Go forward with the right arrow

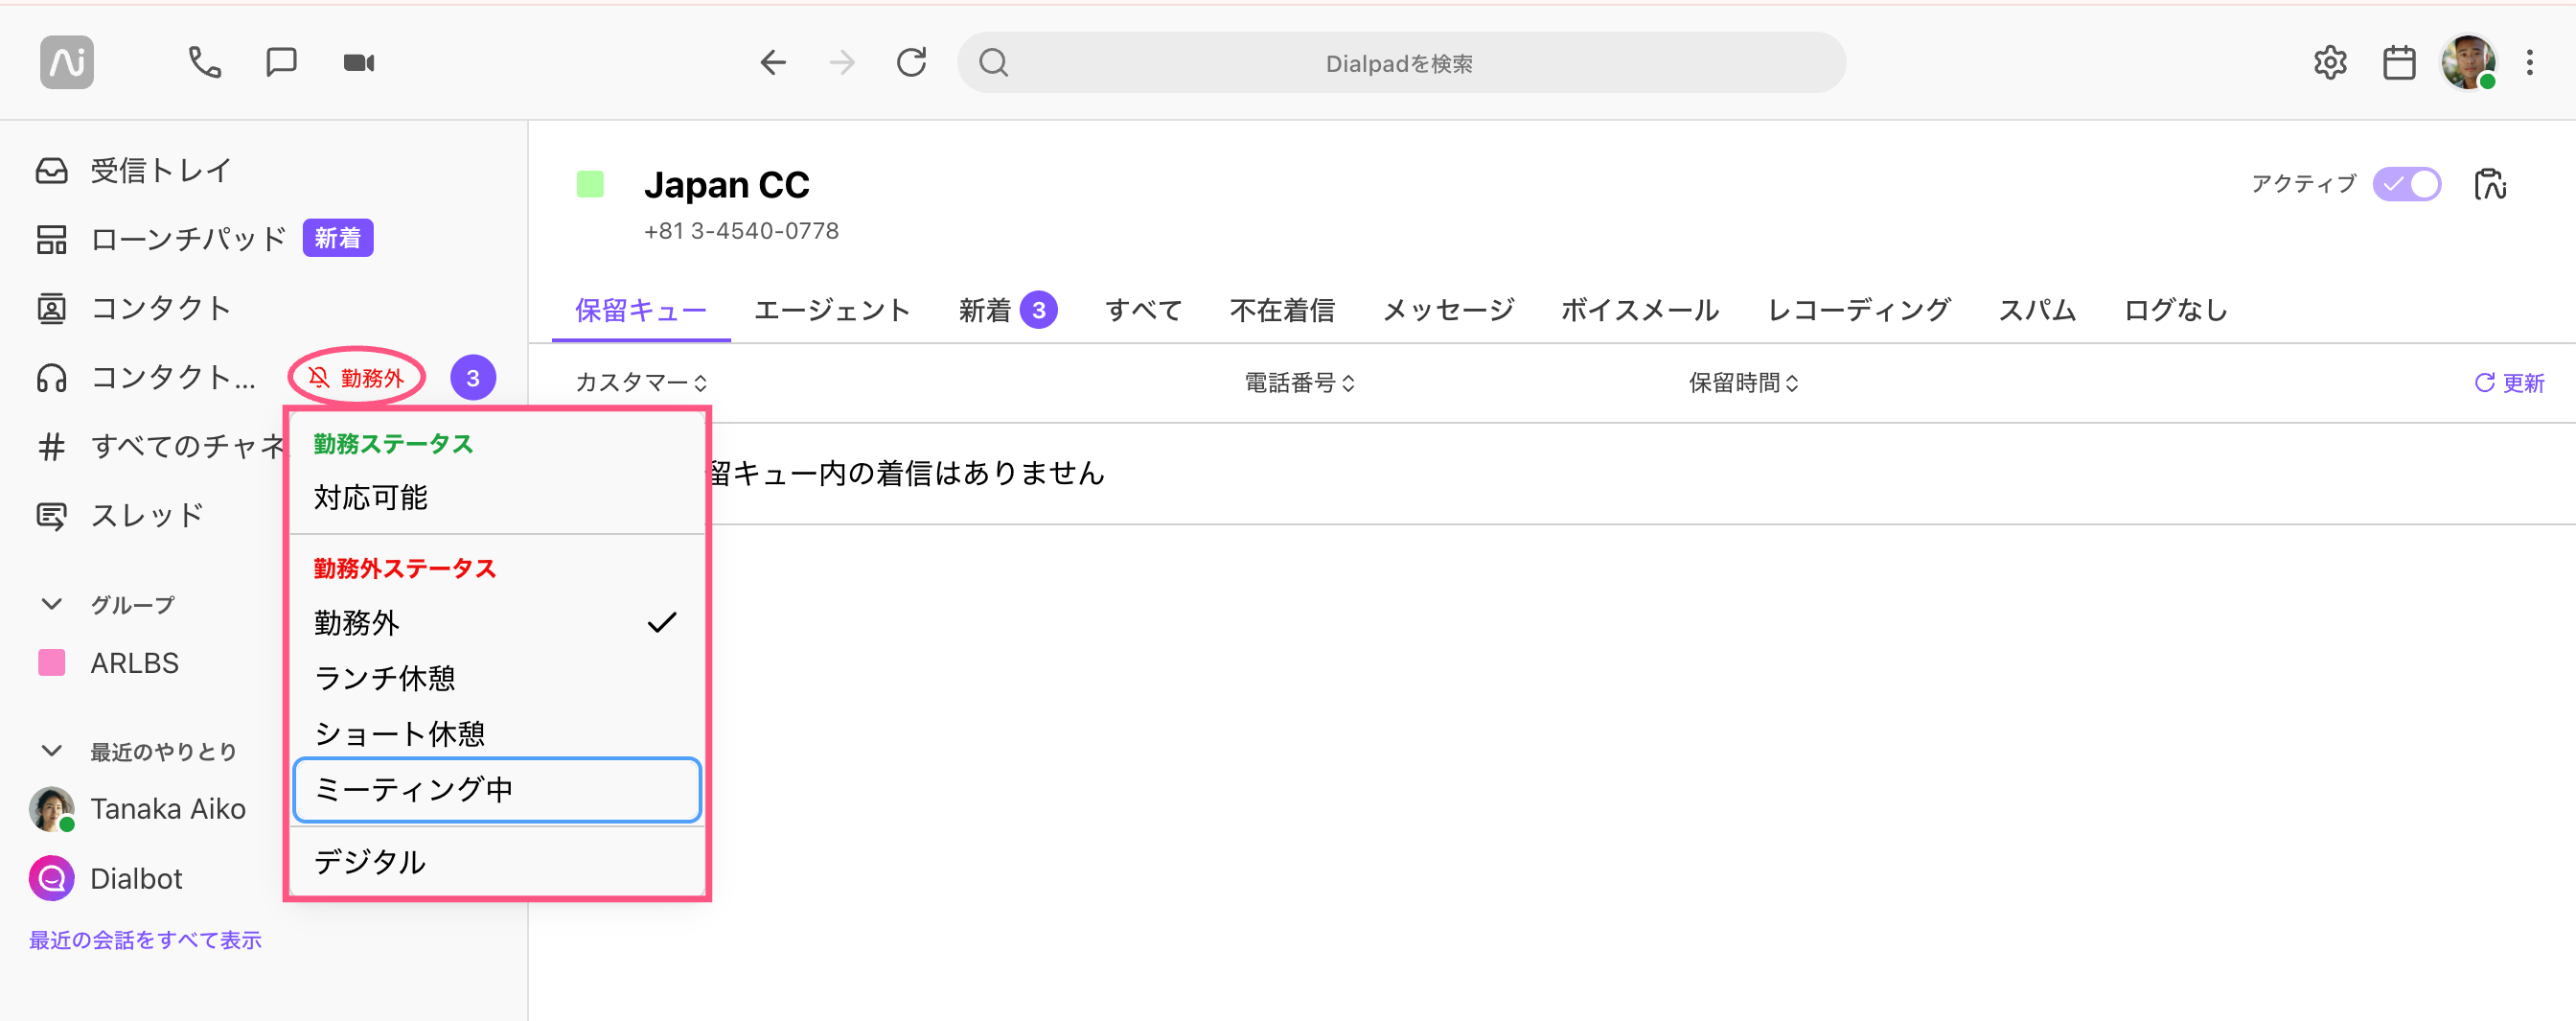click(842, 63)
